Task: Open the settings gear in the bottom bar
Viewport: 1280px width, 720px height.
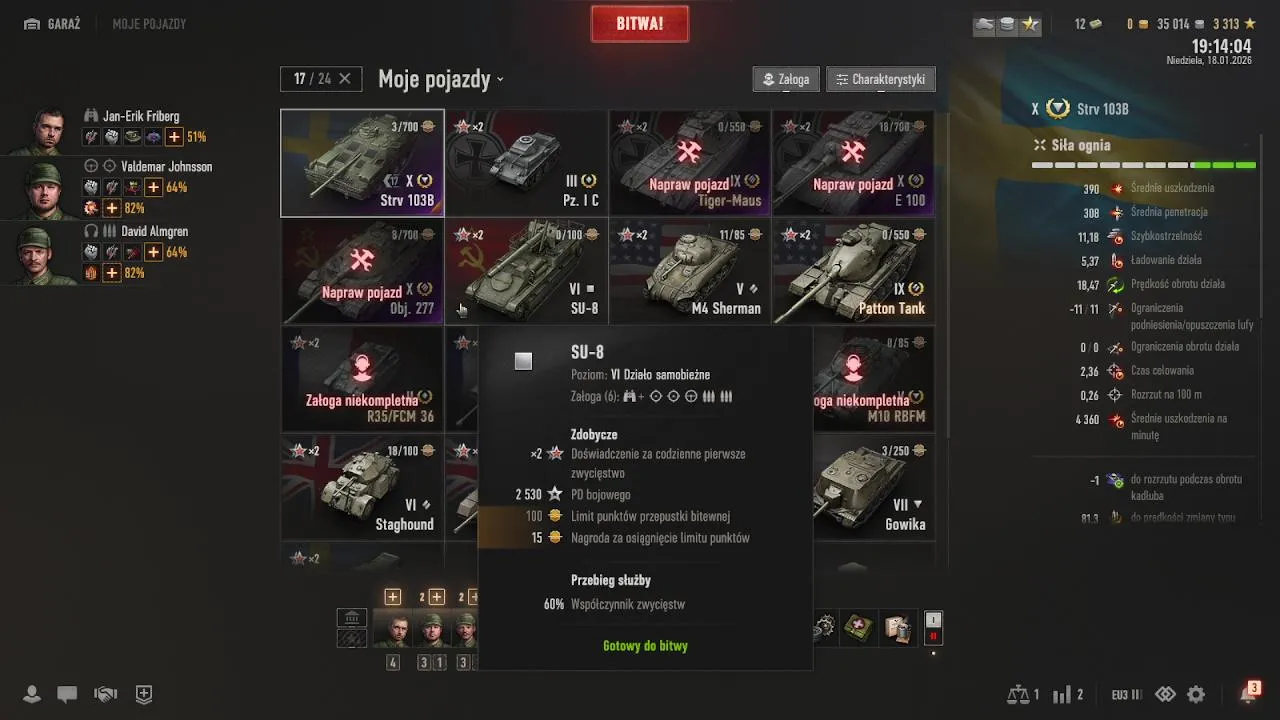Action: pyautogui.click(x=1196, y=694)
